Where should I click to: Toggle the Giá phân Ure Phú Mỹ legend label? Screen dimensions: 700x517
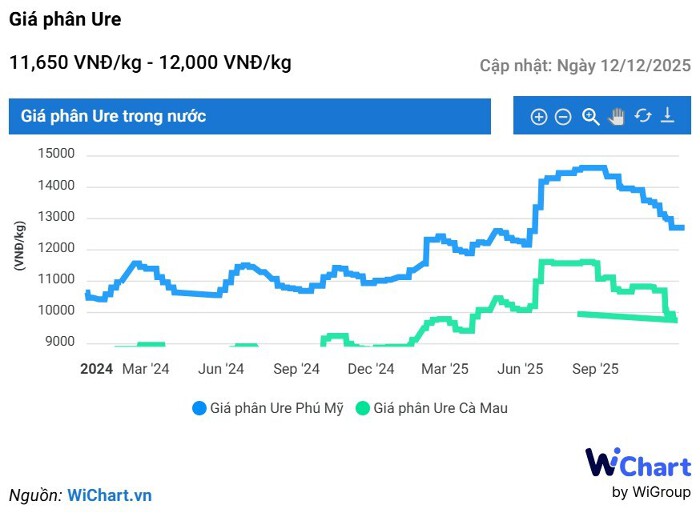pyautogui.click(x=278, y=408)
